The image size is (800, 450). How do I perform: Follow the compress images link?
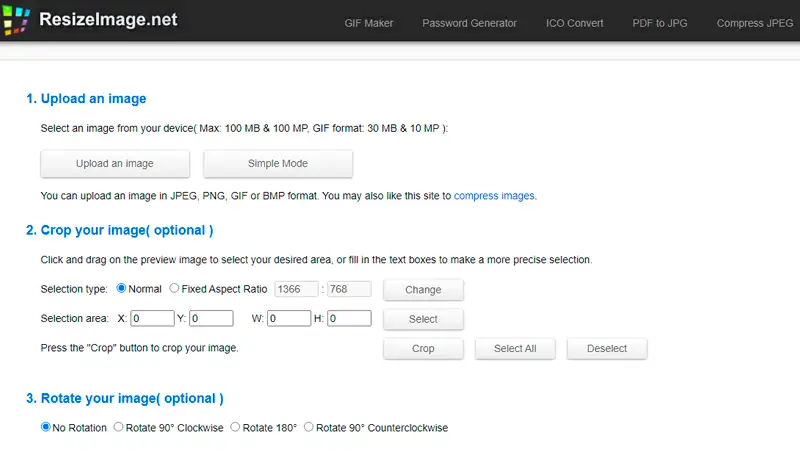coord(494,196)
